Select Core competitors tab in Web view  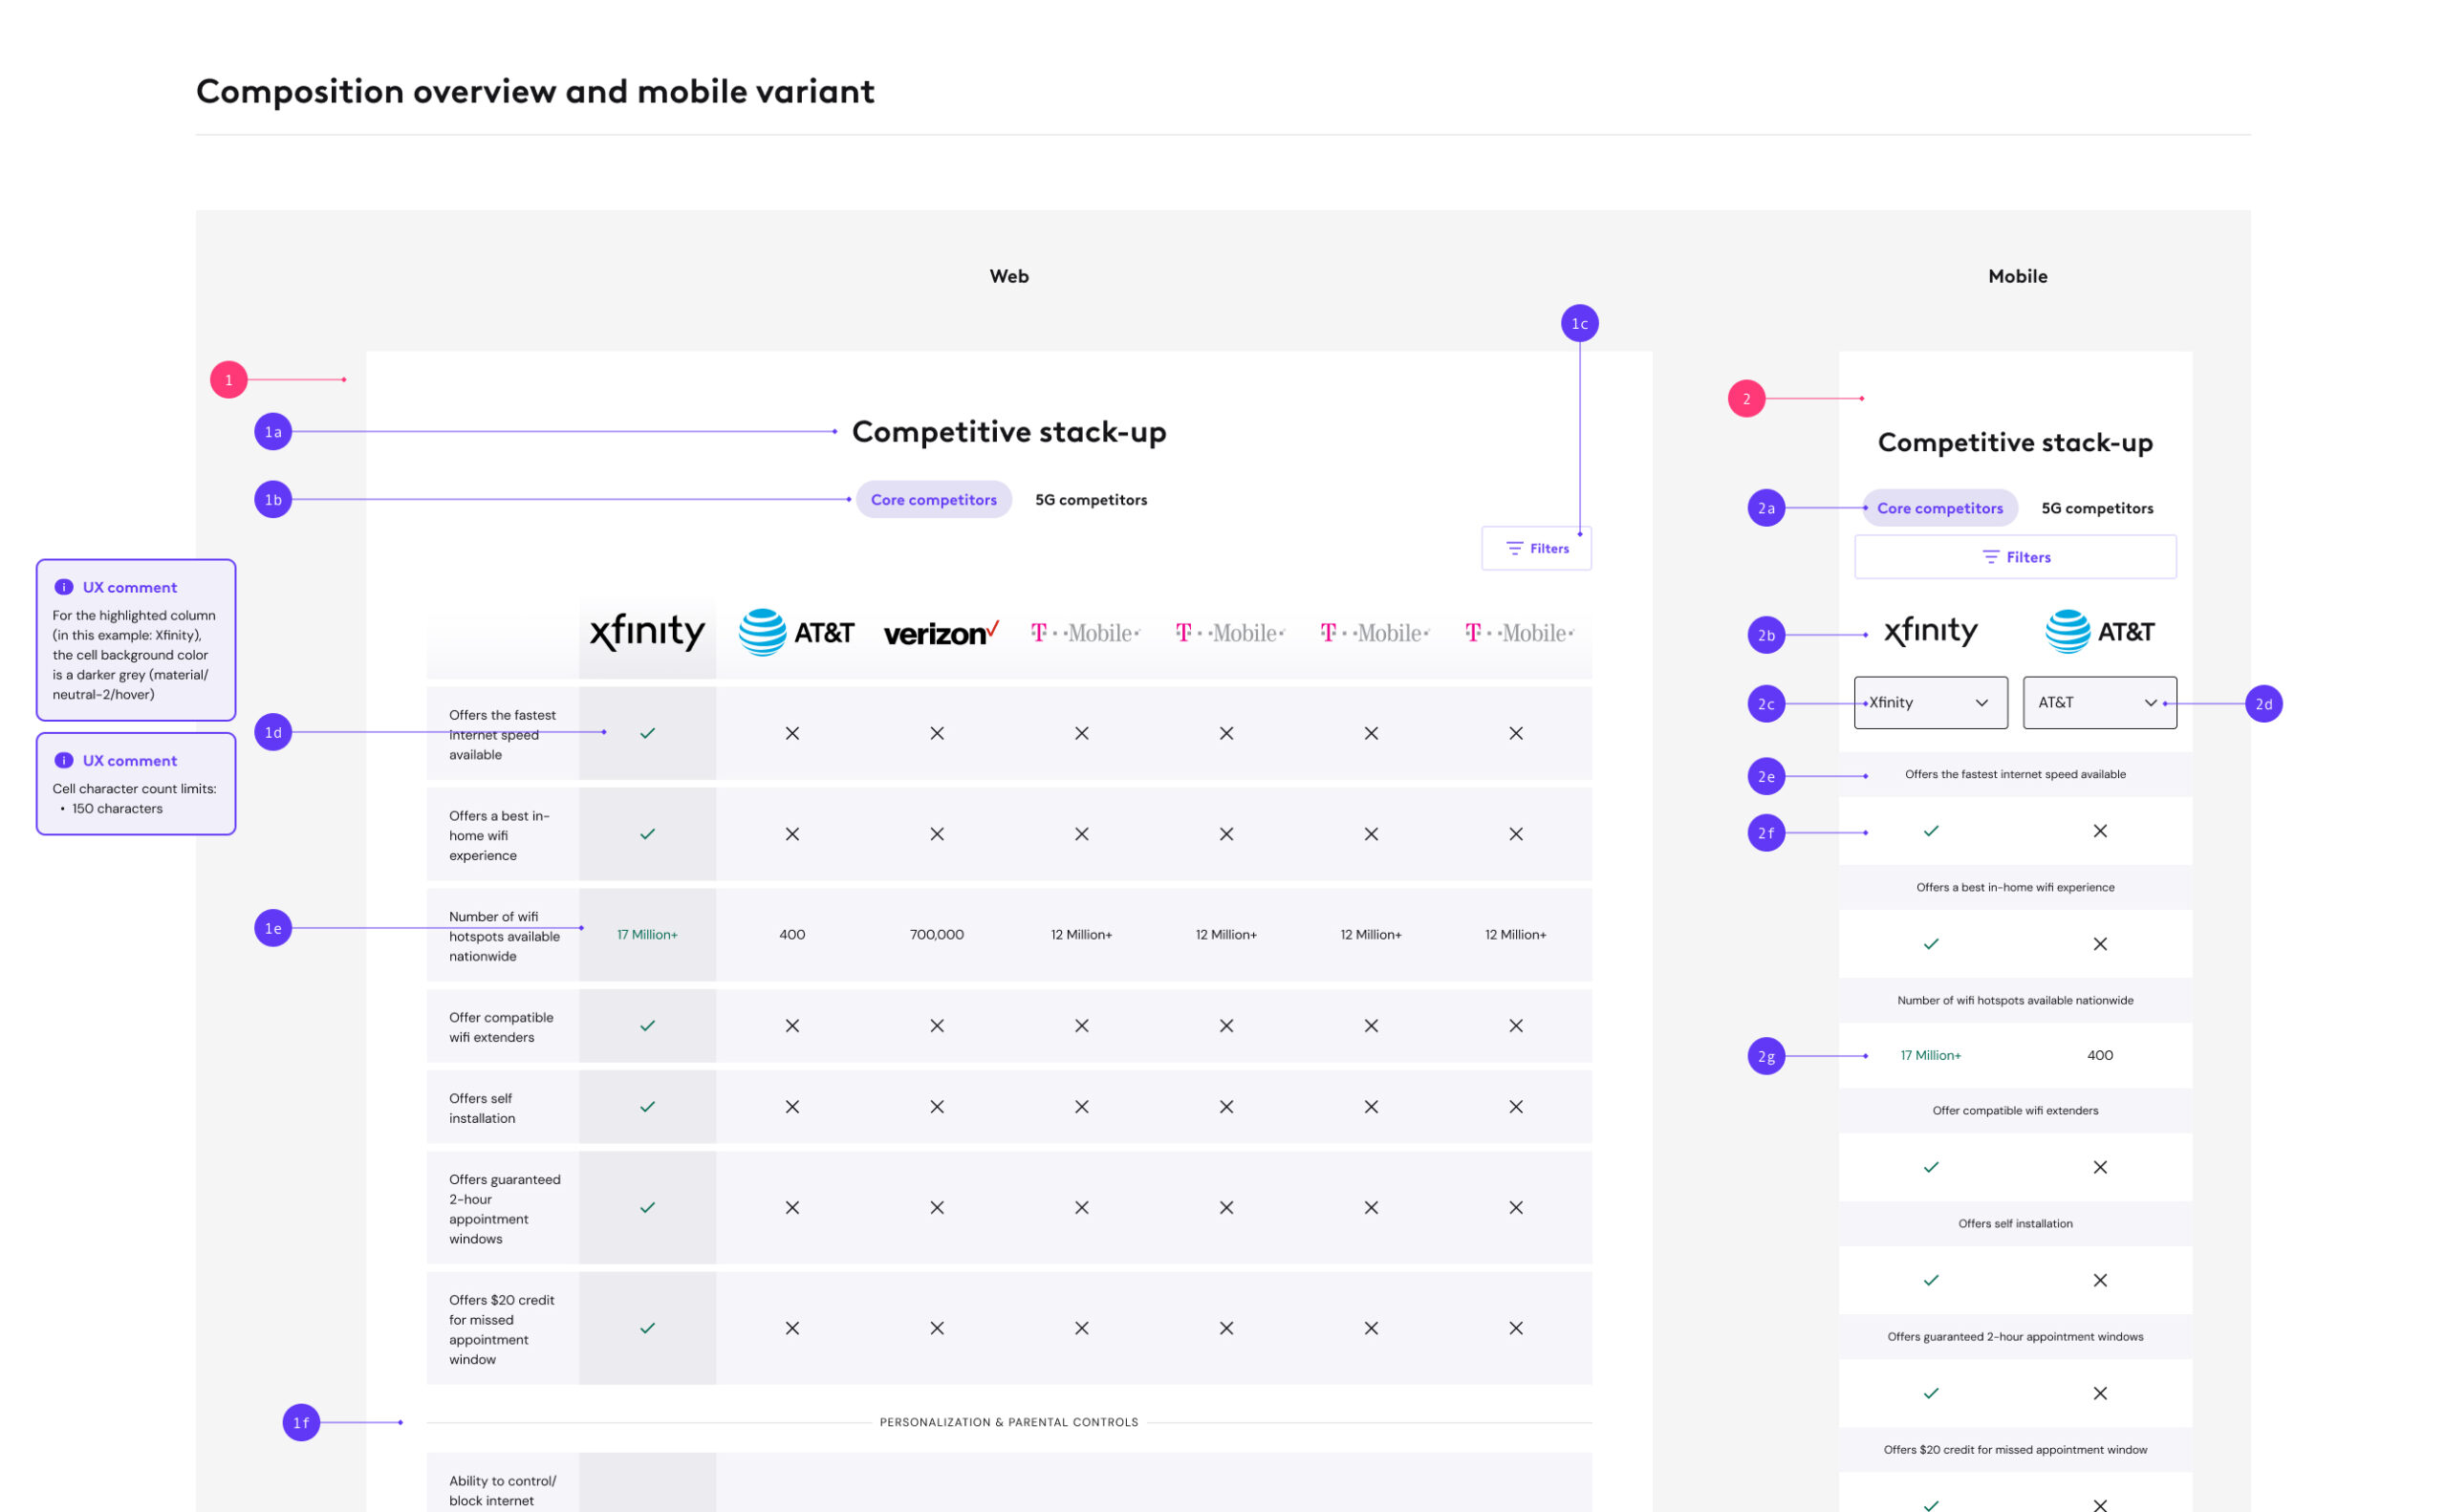[x=933, y=500]
